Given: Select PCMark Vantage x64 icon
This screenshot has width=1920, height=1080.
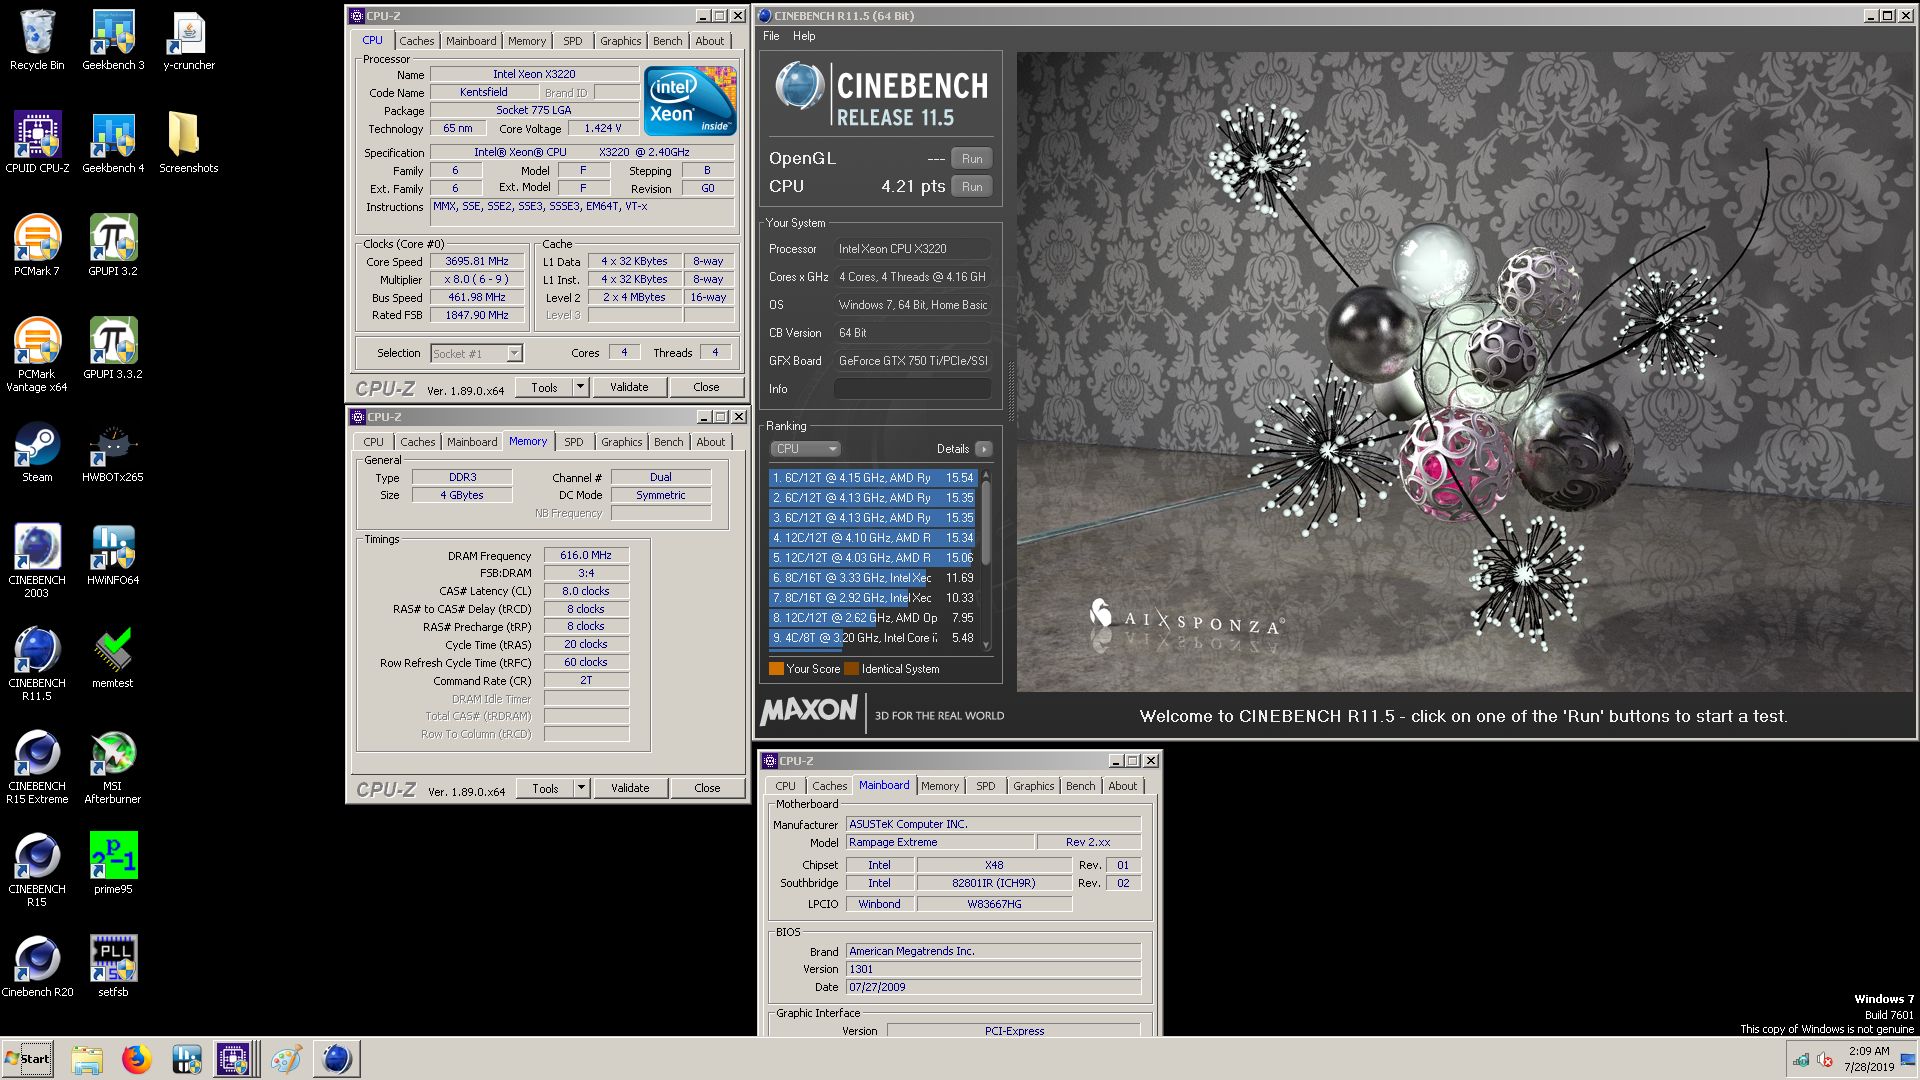Looking at the screenshot, I should click(x=37, y=355).
